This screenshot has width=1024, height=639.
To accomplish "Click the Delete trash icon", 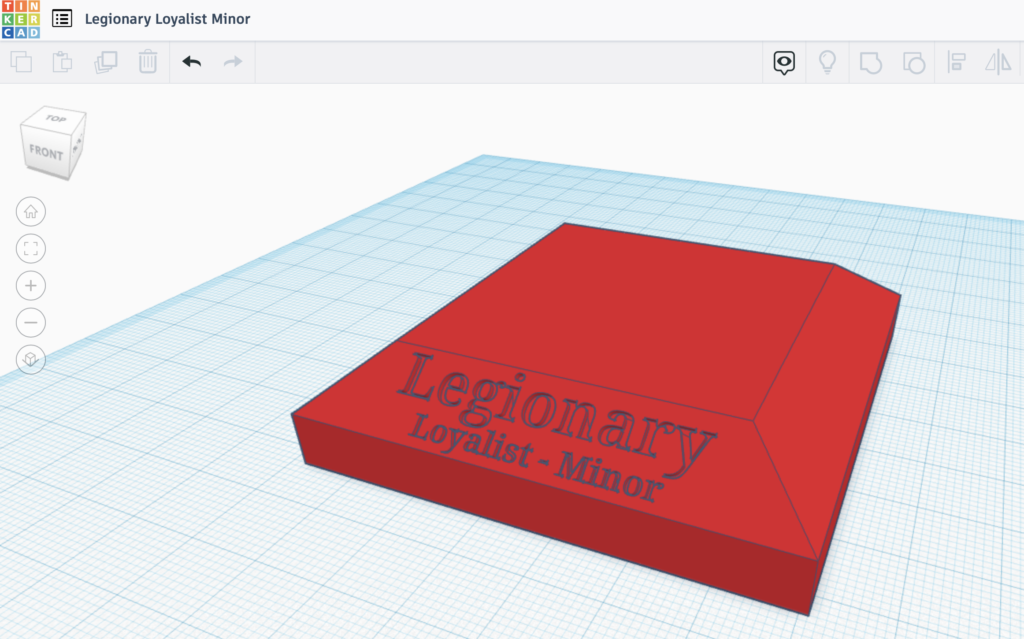I will click(148, 62).
